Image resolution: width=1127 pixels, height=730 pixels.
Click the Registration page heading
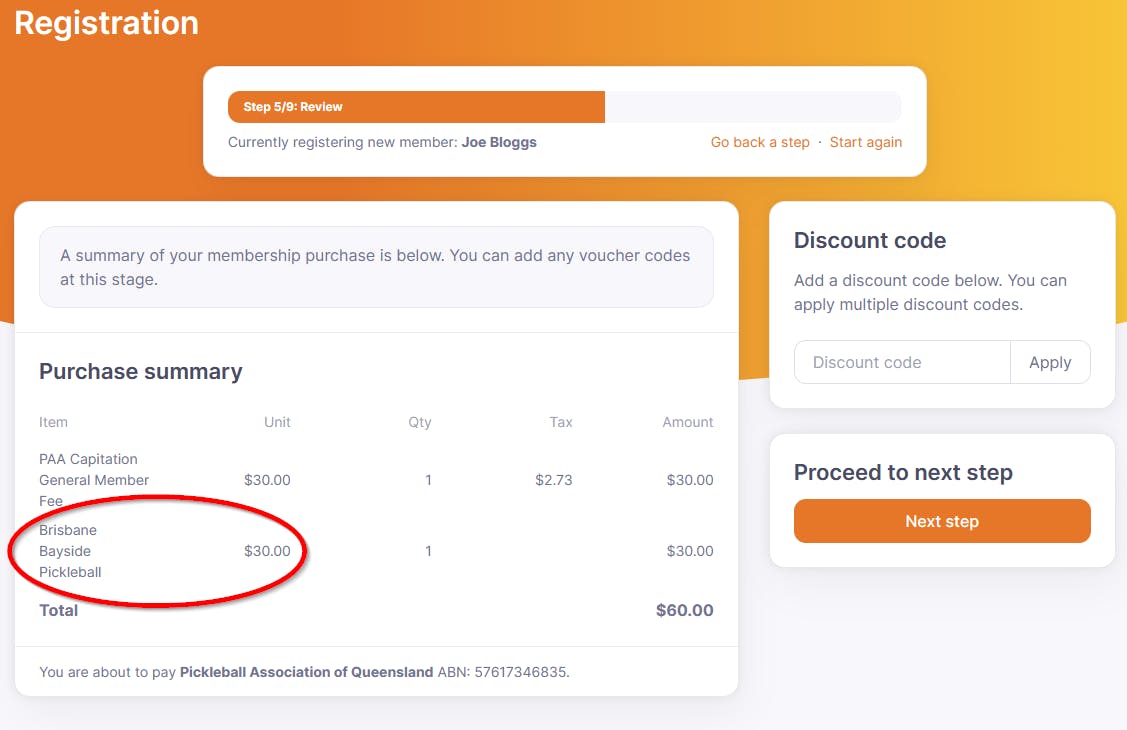(106, 23)
